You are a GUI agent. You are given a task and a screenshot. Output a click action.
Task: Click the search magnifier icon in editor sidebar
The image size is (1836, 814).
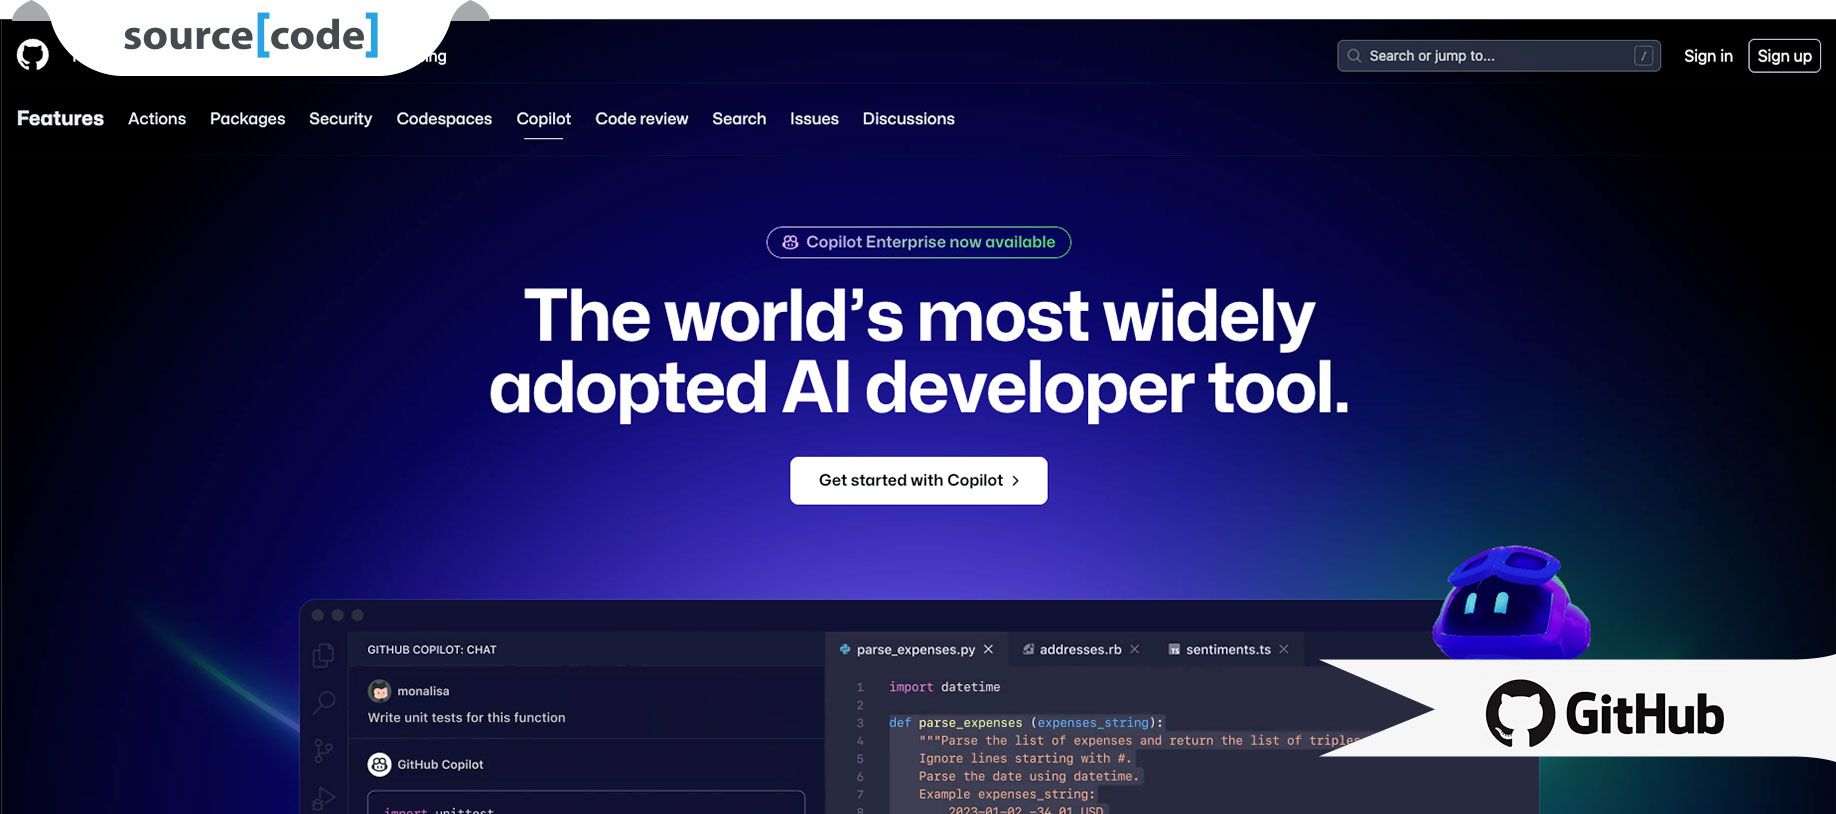coord(324,702)
